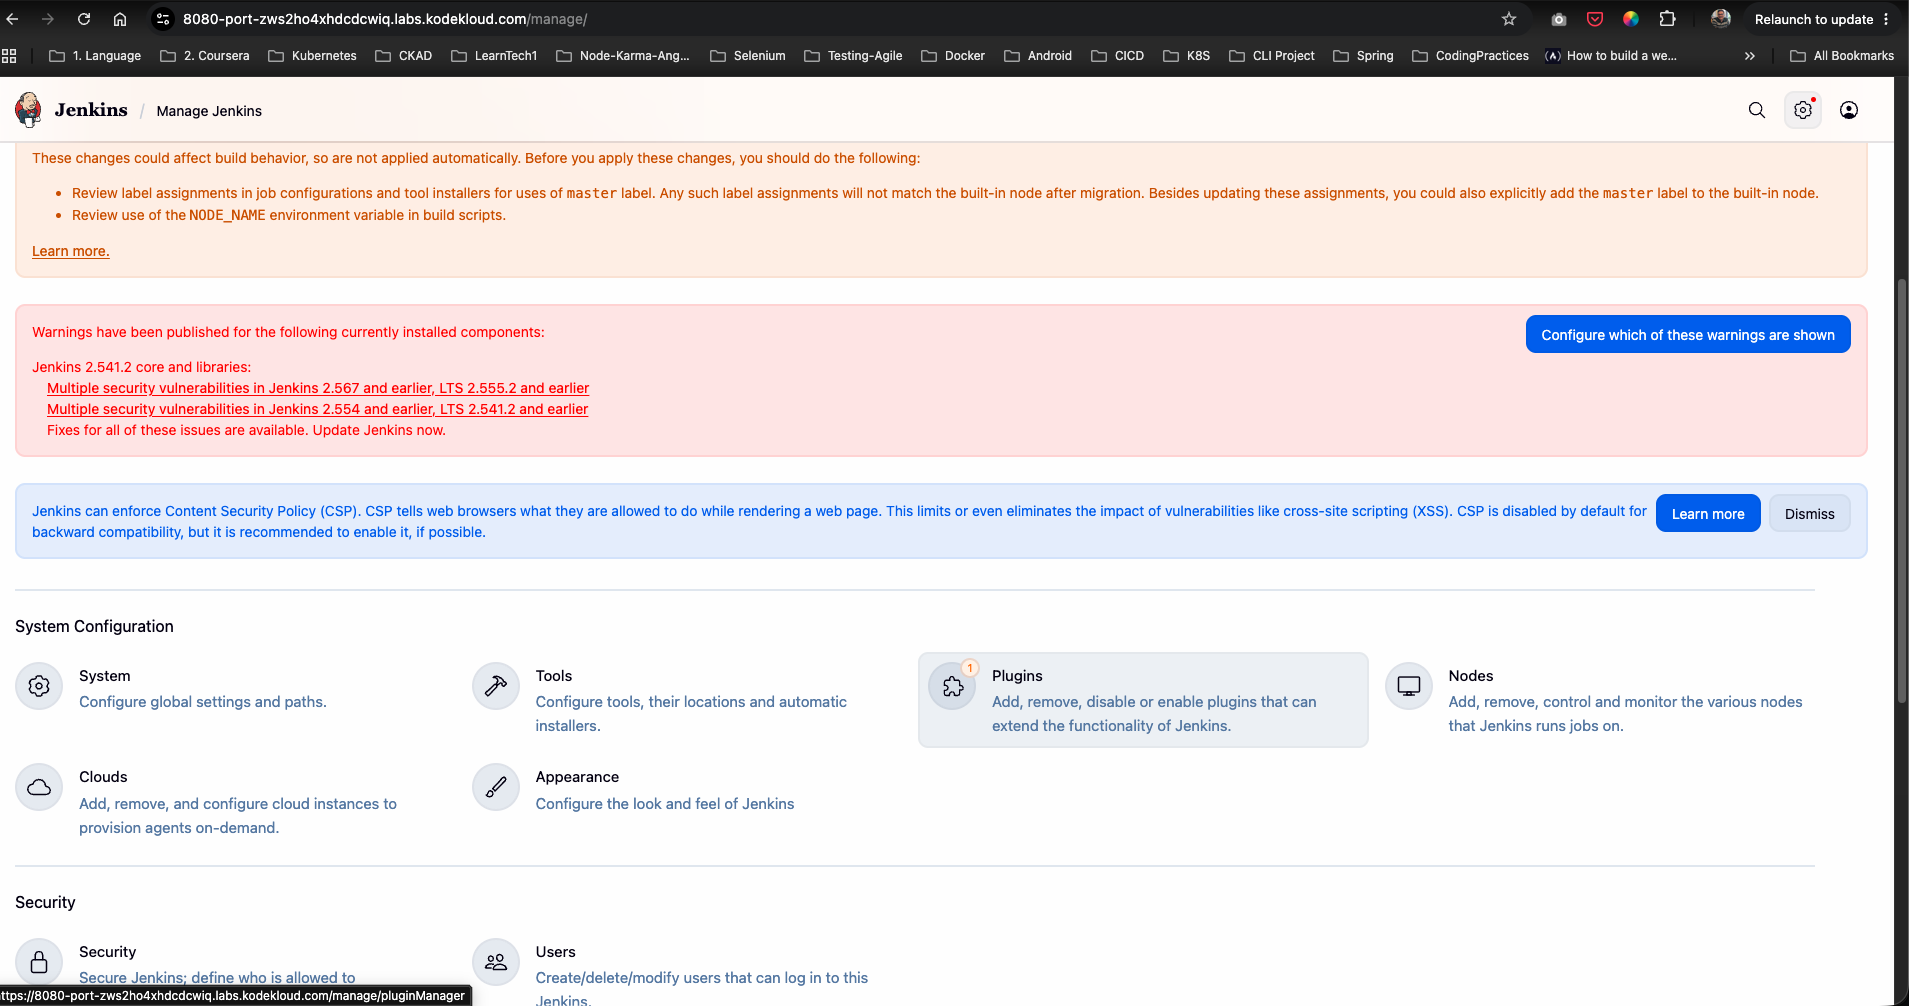Screen dimensions: 1909x1006
Task: Open the Clouds configuration title
Action: tap(103, 777)
